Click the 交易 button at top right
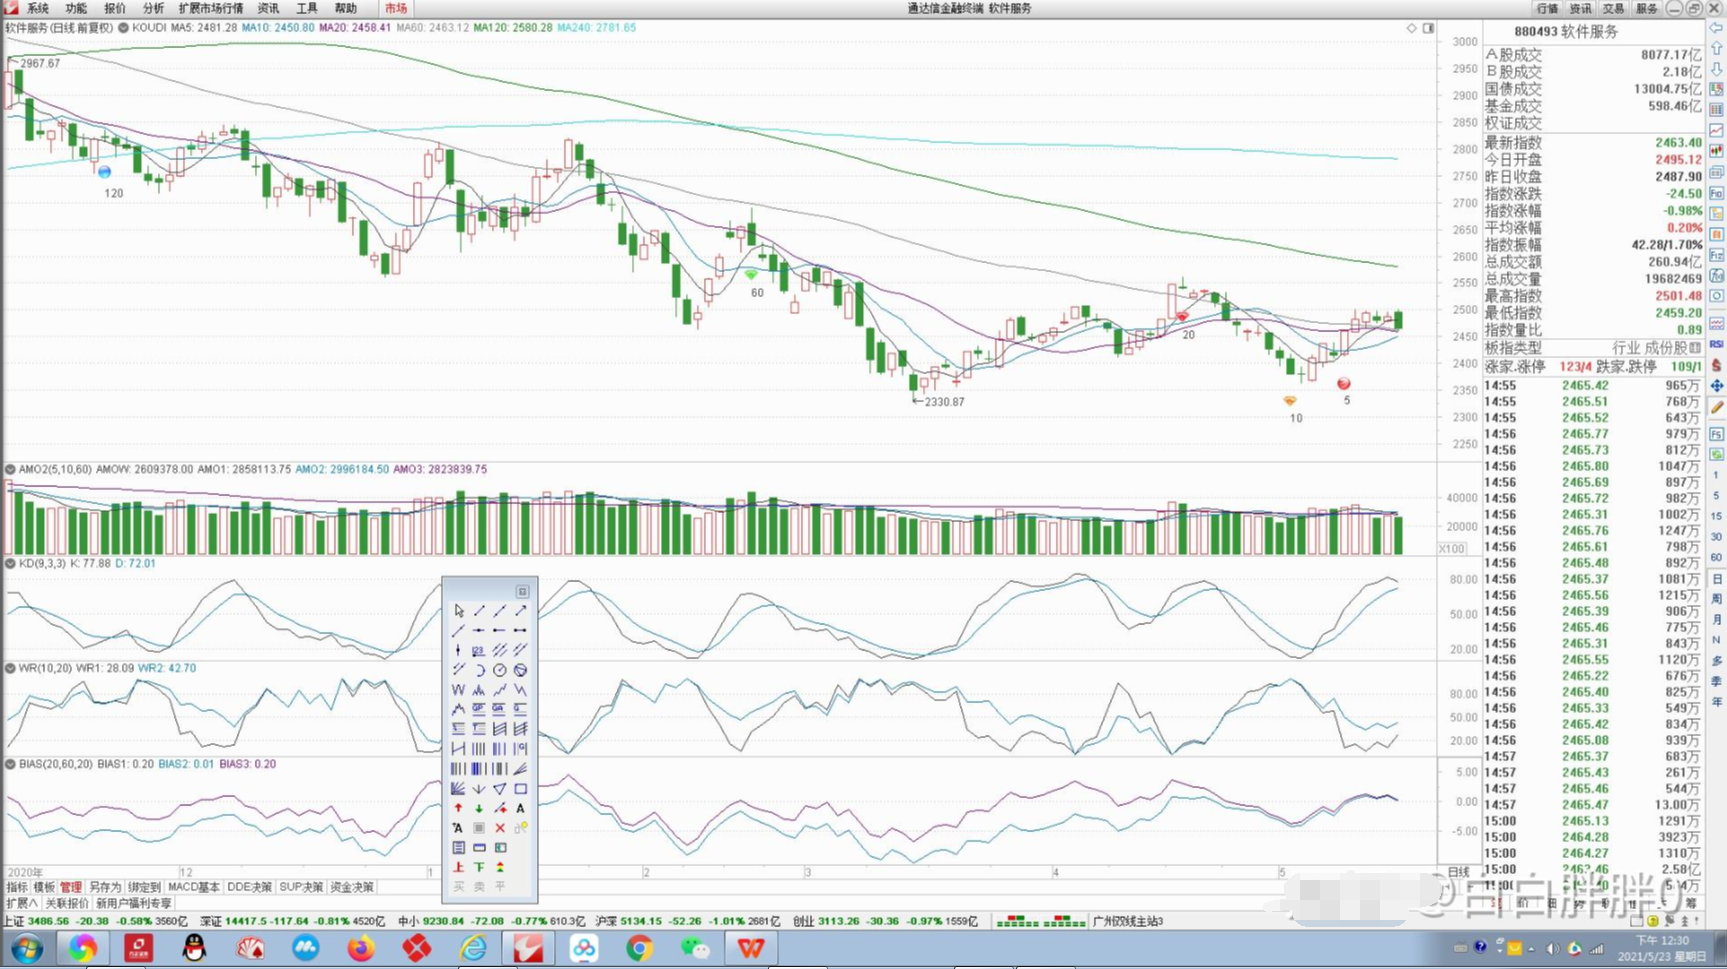Viewport: 1727px width, 969px height. click(x=1614, y=8)
